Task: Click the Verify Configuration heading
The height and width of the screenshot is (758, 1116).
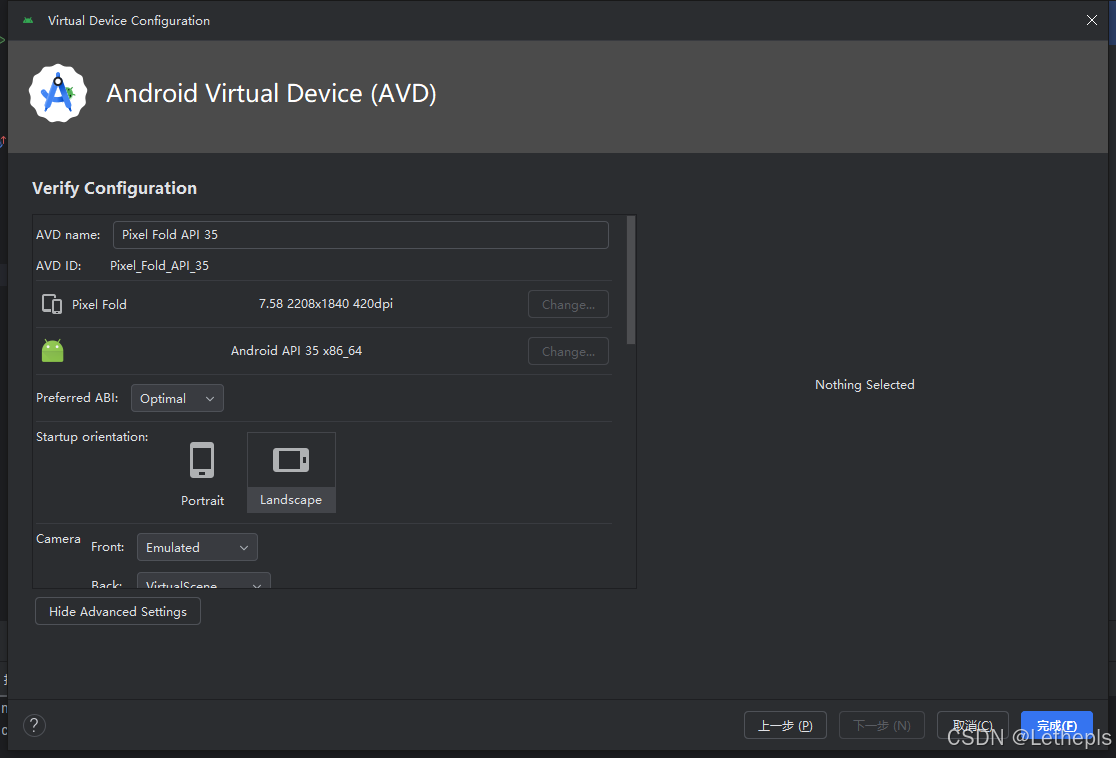Action: (x=115, y=188)
